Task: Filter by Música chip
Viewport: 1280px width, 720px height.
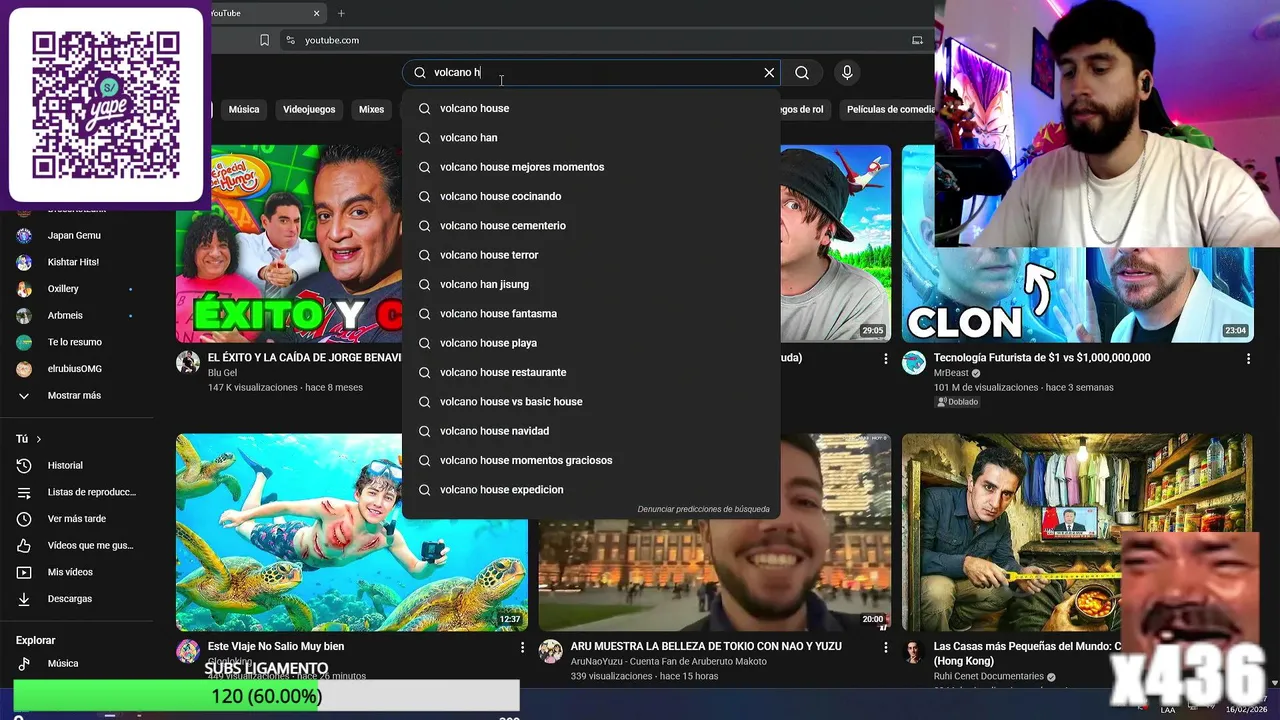Action: pos(244,110)
